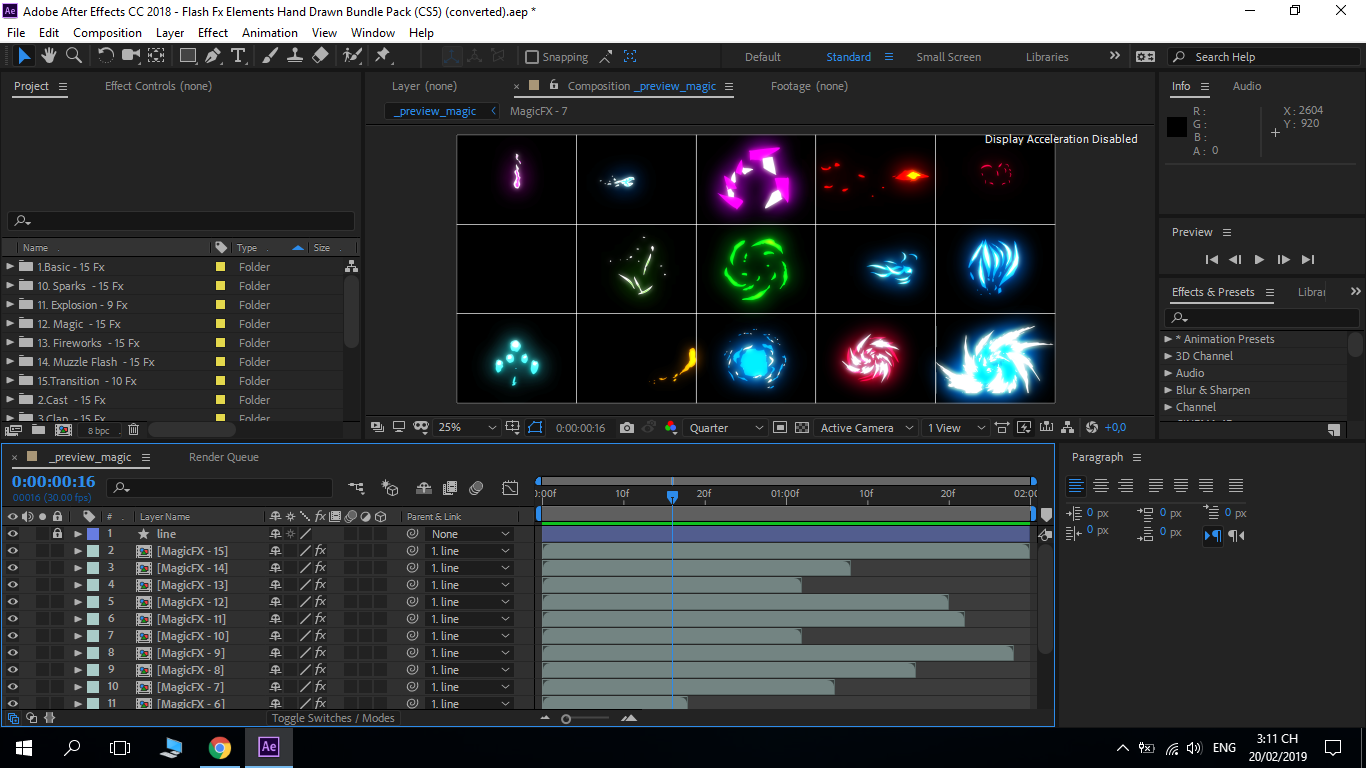This screenshot has height=768, width=1366.
Task: Select the Hand tool
Action: (x=48, y=56)
